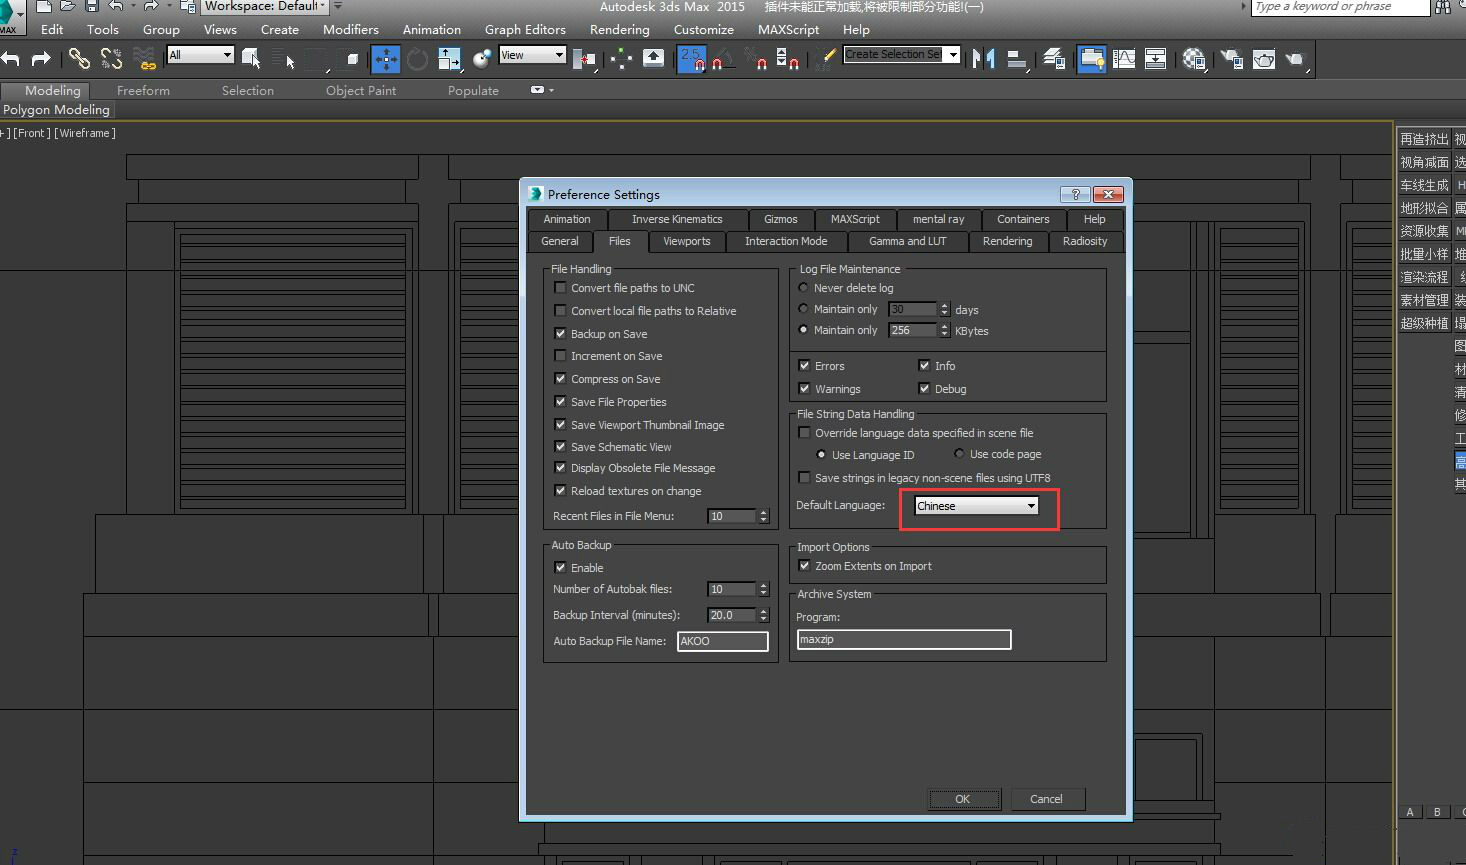Uncheck Zoom Extents on Import
The width and height of the screenshot is (1466, 865).
pyautogui.click(x=804, y=566)
